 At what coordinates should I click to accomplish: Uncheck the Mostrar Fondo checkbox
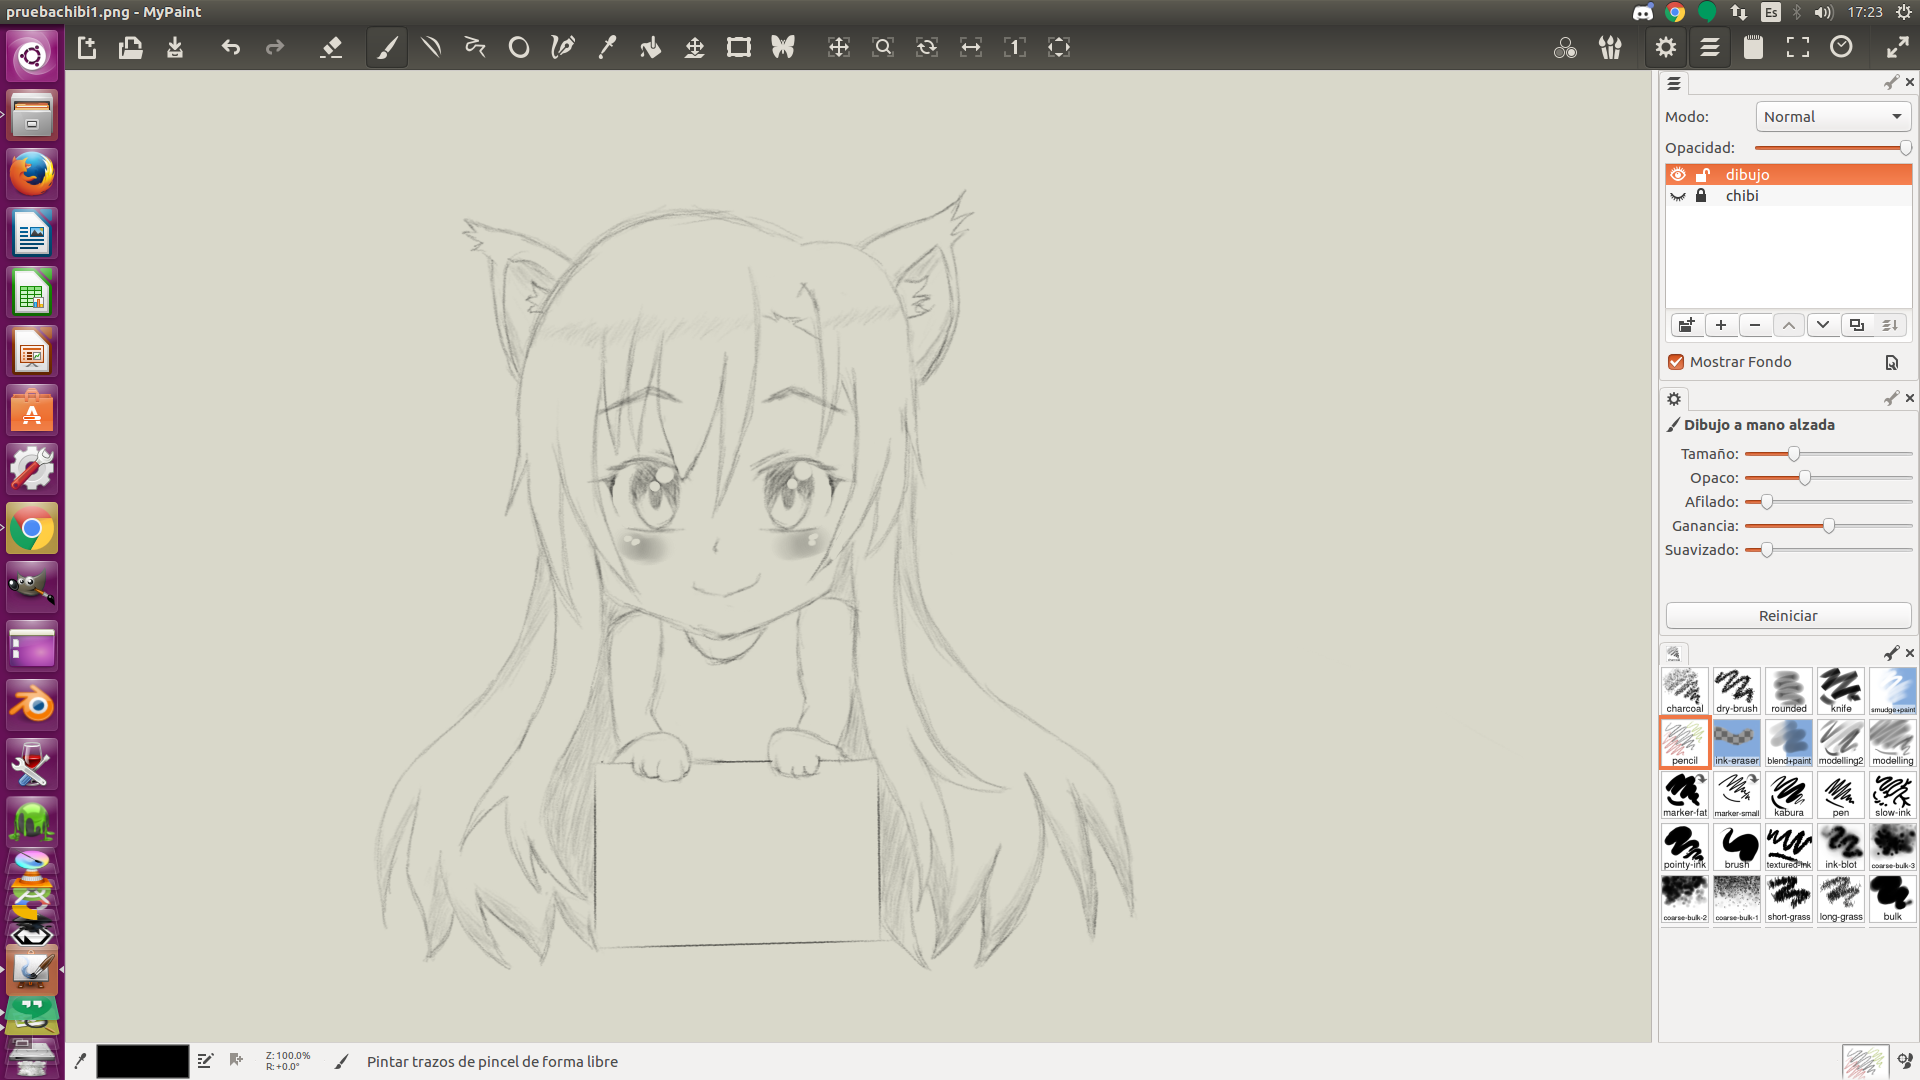point(1676,362)
